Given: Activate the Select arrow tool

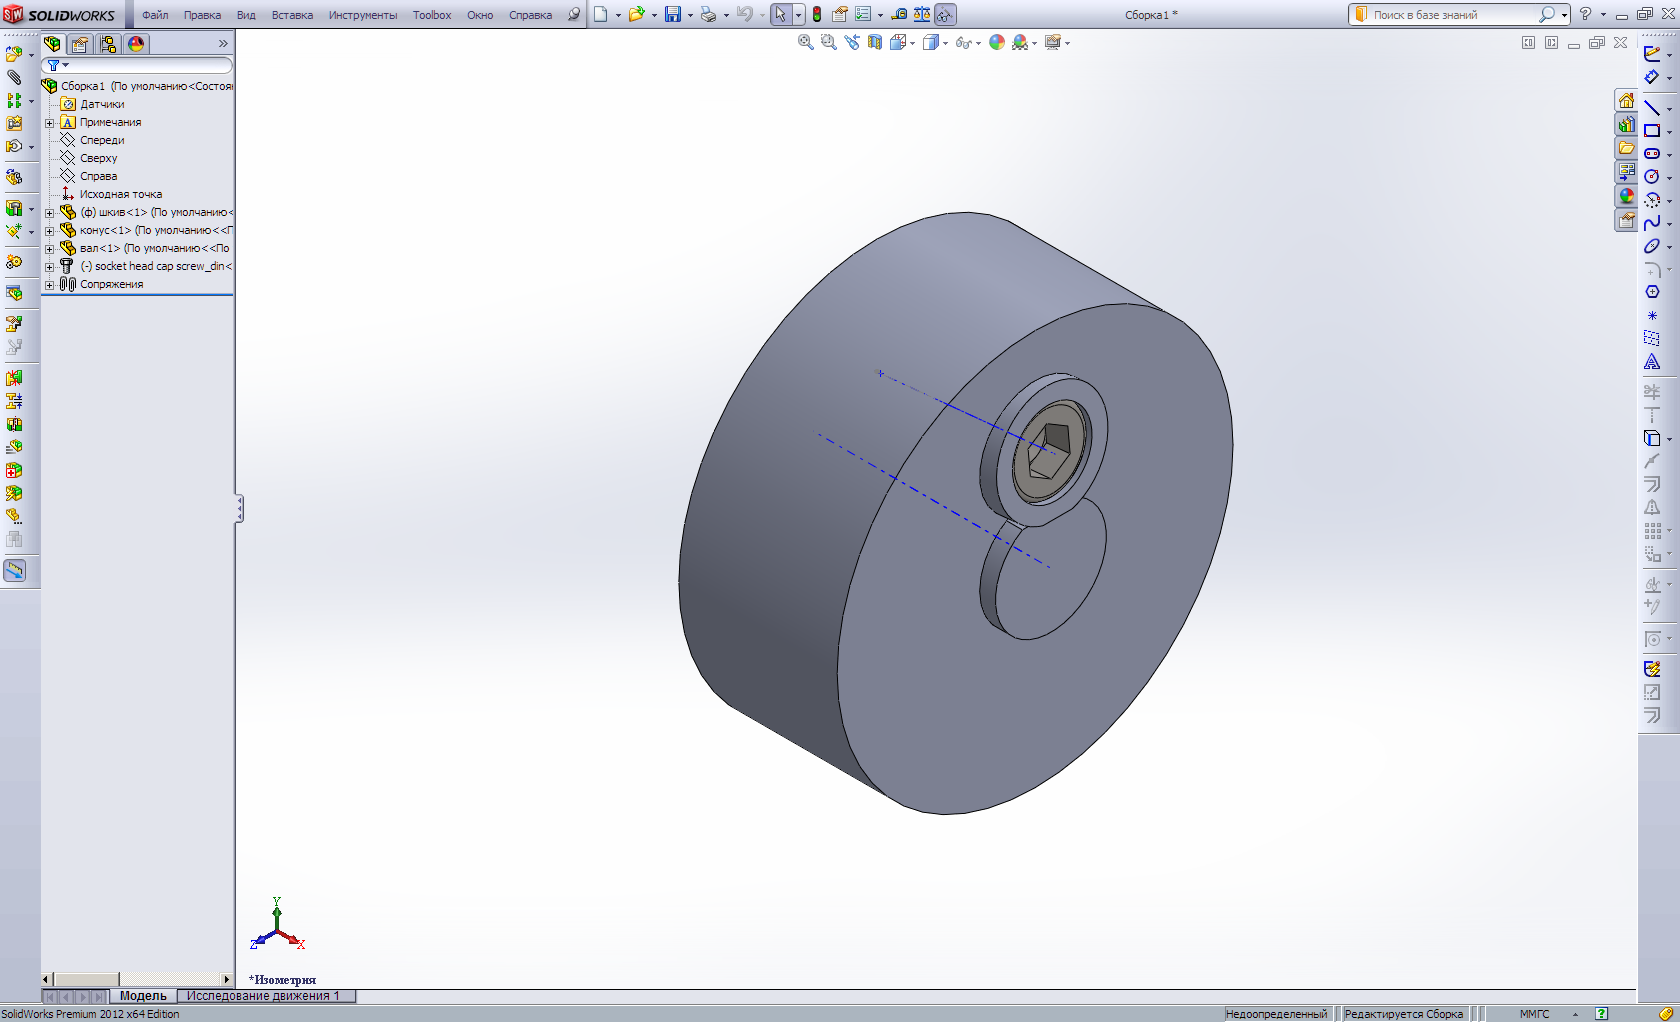Looking at the screenshot, I should (x=780, y=14).
